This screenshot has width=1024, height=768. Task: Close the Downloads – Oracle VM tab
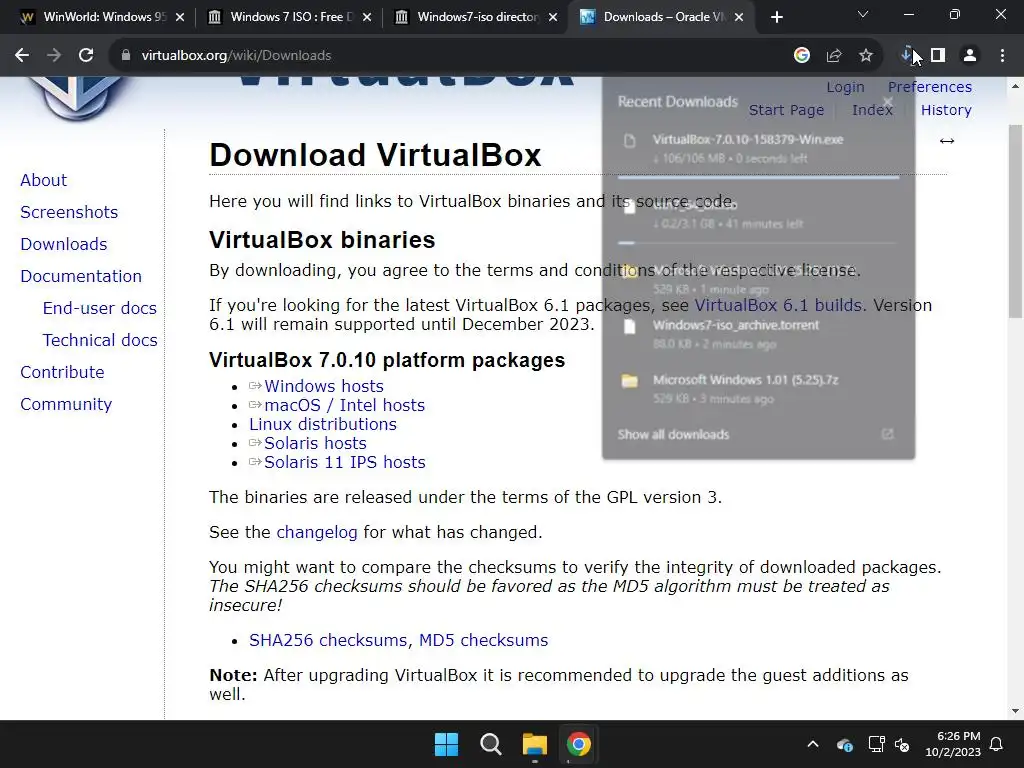tap(739, 17)
